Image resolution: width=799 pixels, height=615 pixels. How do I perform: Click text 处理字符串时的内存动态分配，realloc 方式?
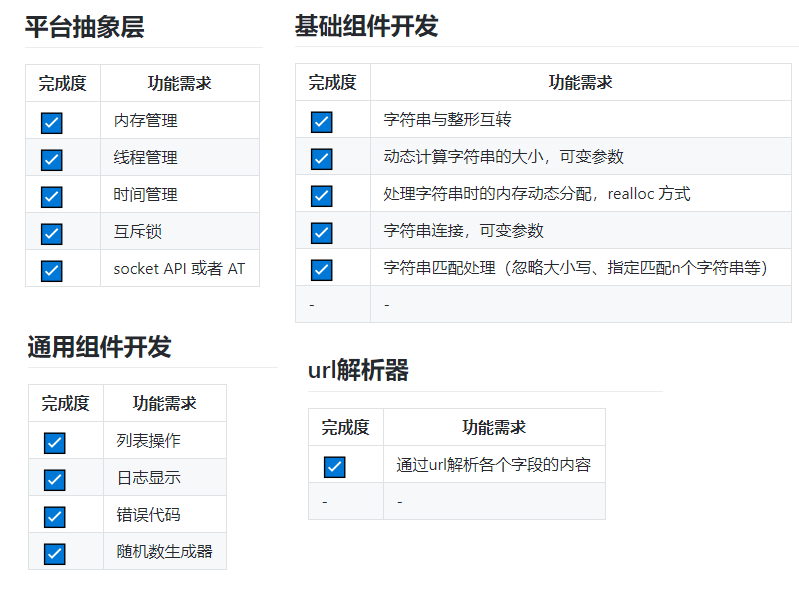point(537,194)
